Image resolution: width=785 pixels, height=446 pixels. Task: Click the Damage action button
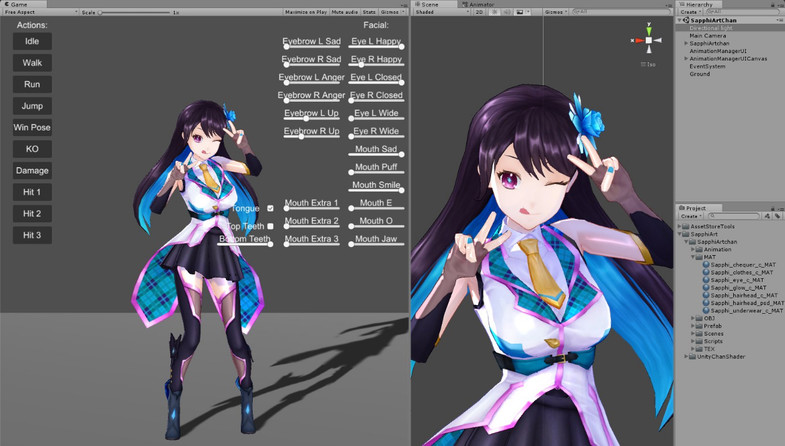(32, 171)
